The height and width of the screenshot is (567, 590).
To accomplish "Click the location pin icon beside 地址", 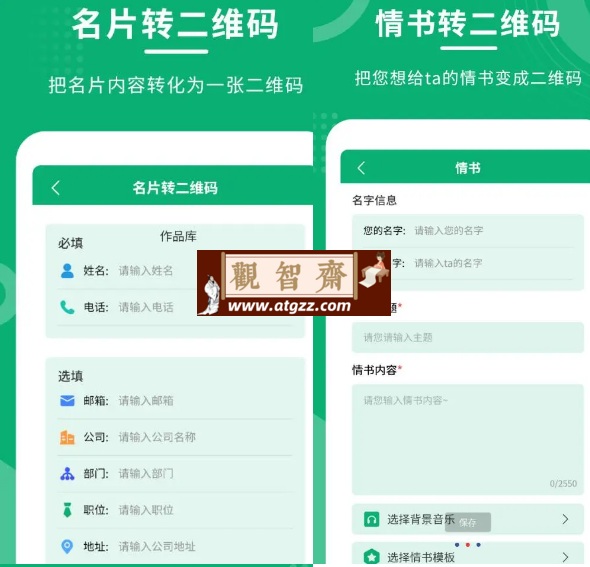I will tap(67, 546).
